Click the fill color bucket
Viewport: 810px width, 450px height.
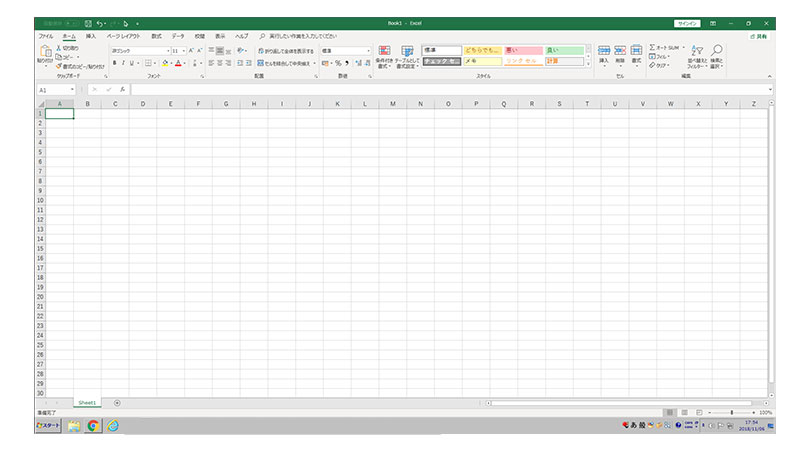(x=165, y=63)
